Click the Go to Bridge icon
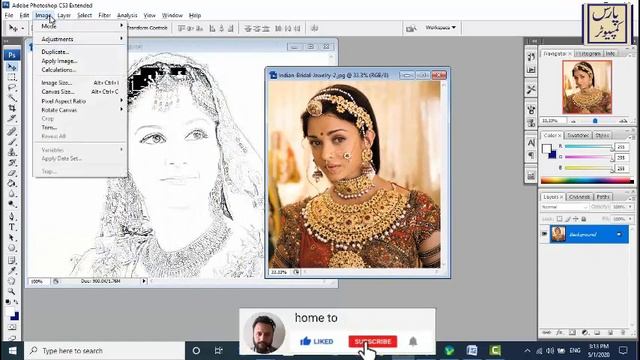Screen dimensions: 640x360 (x=411, y=28)
